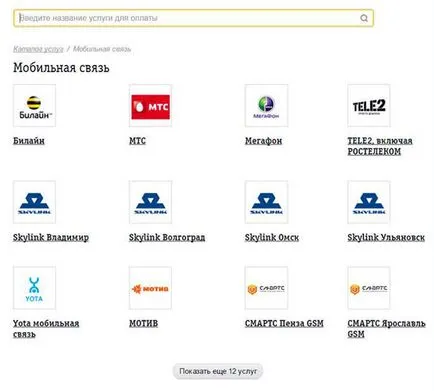Click the СМАРТС Пенза GSM logo icon
Viewport: 434px width, 391px height.
tap(266, 288)
